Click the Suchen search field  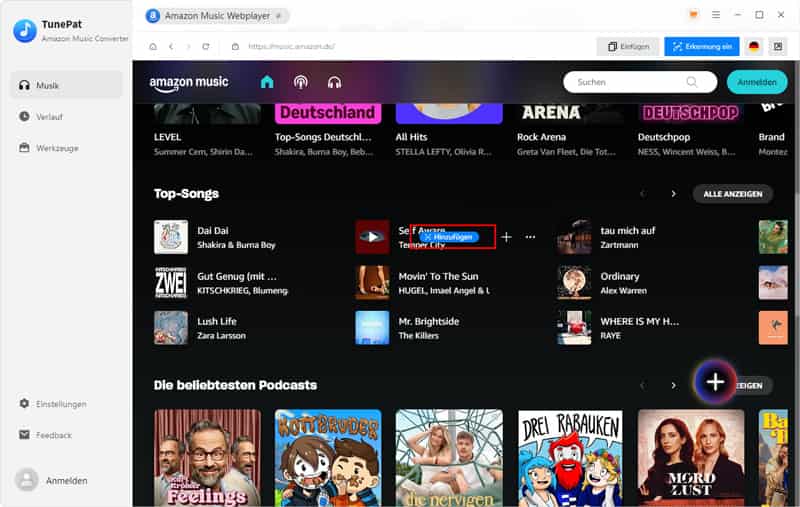640,82
